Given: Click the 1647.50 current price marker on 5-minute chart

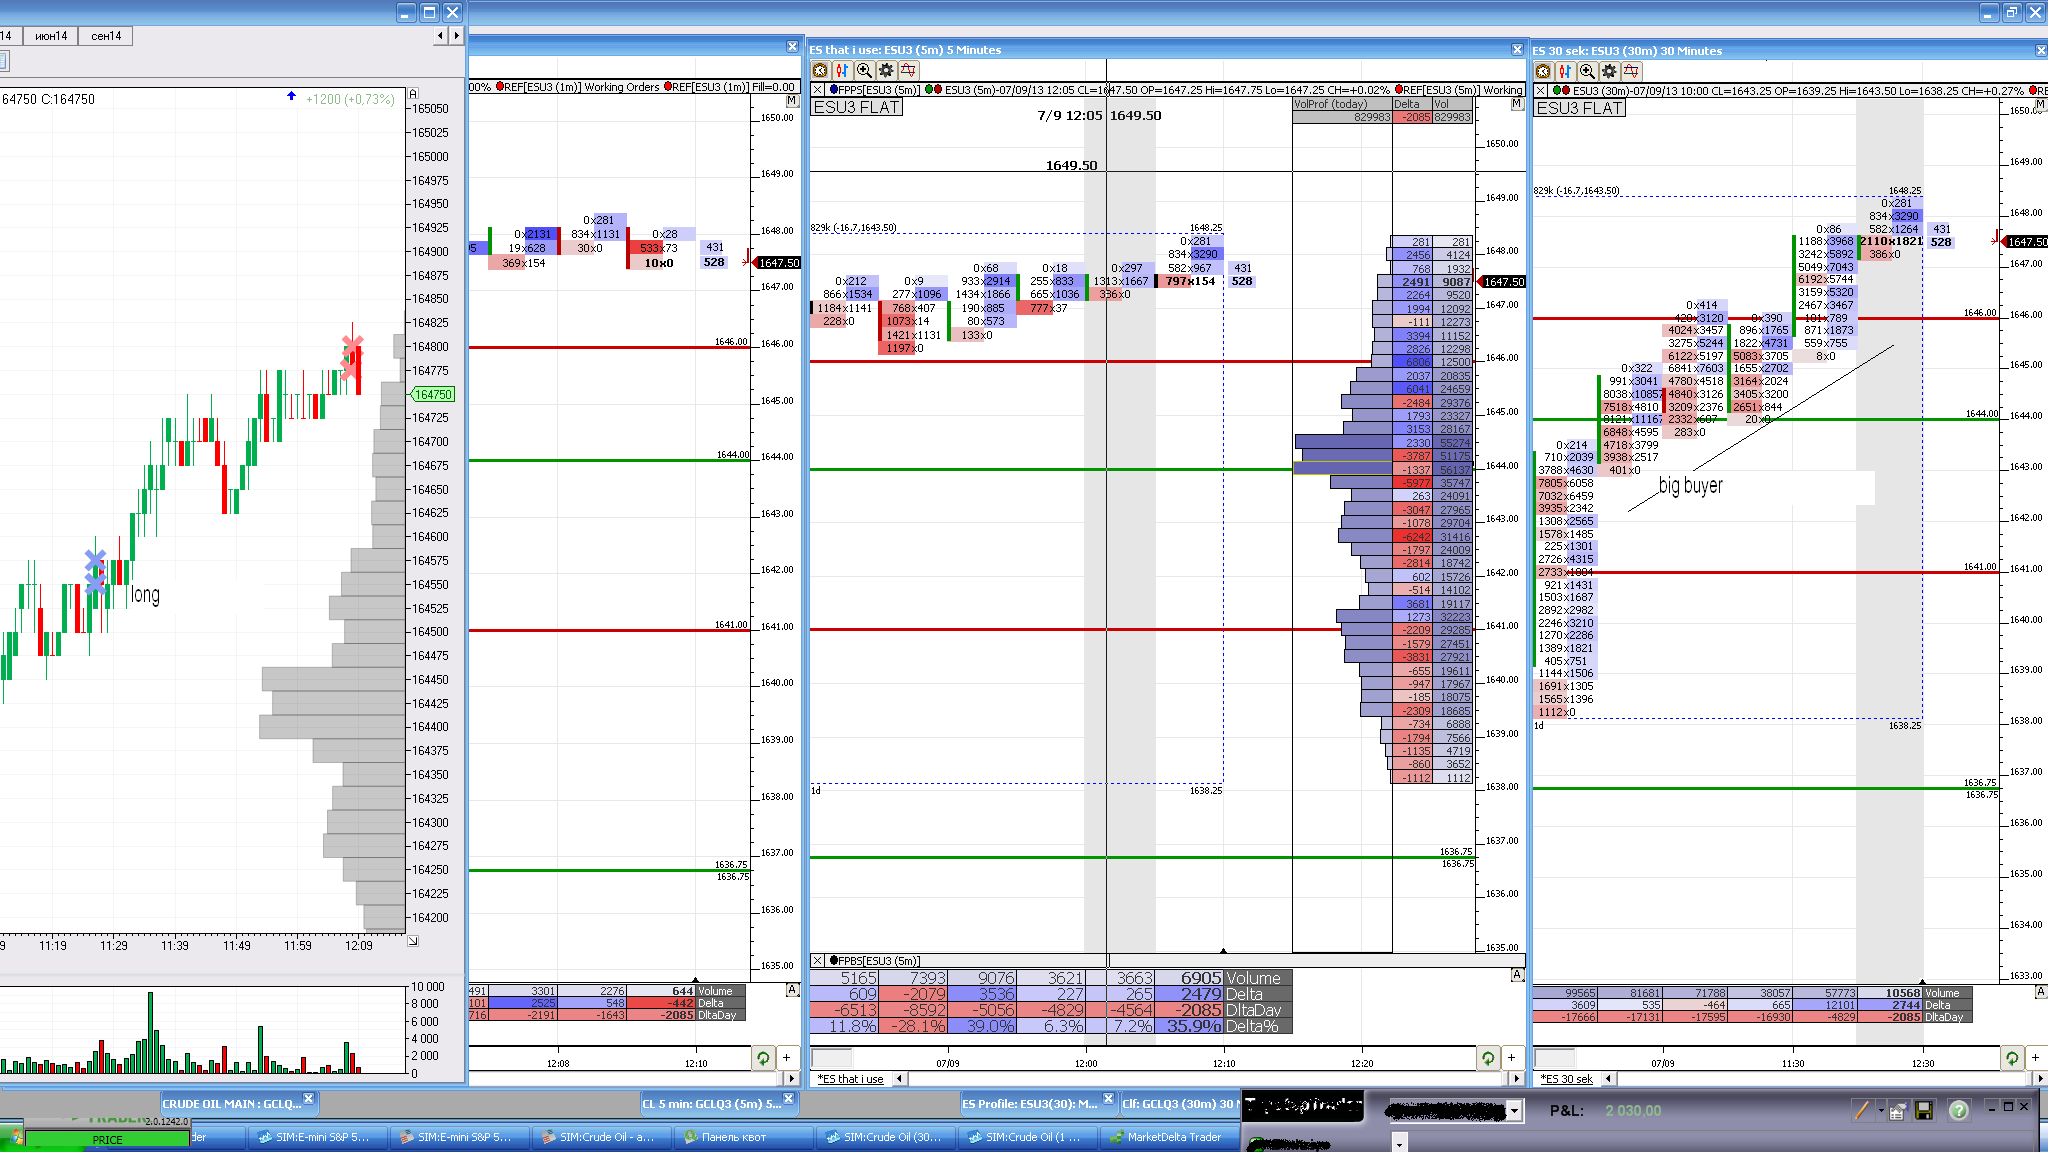Looking at the screenshot, I should point(1503,282).
